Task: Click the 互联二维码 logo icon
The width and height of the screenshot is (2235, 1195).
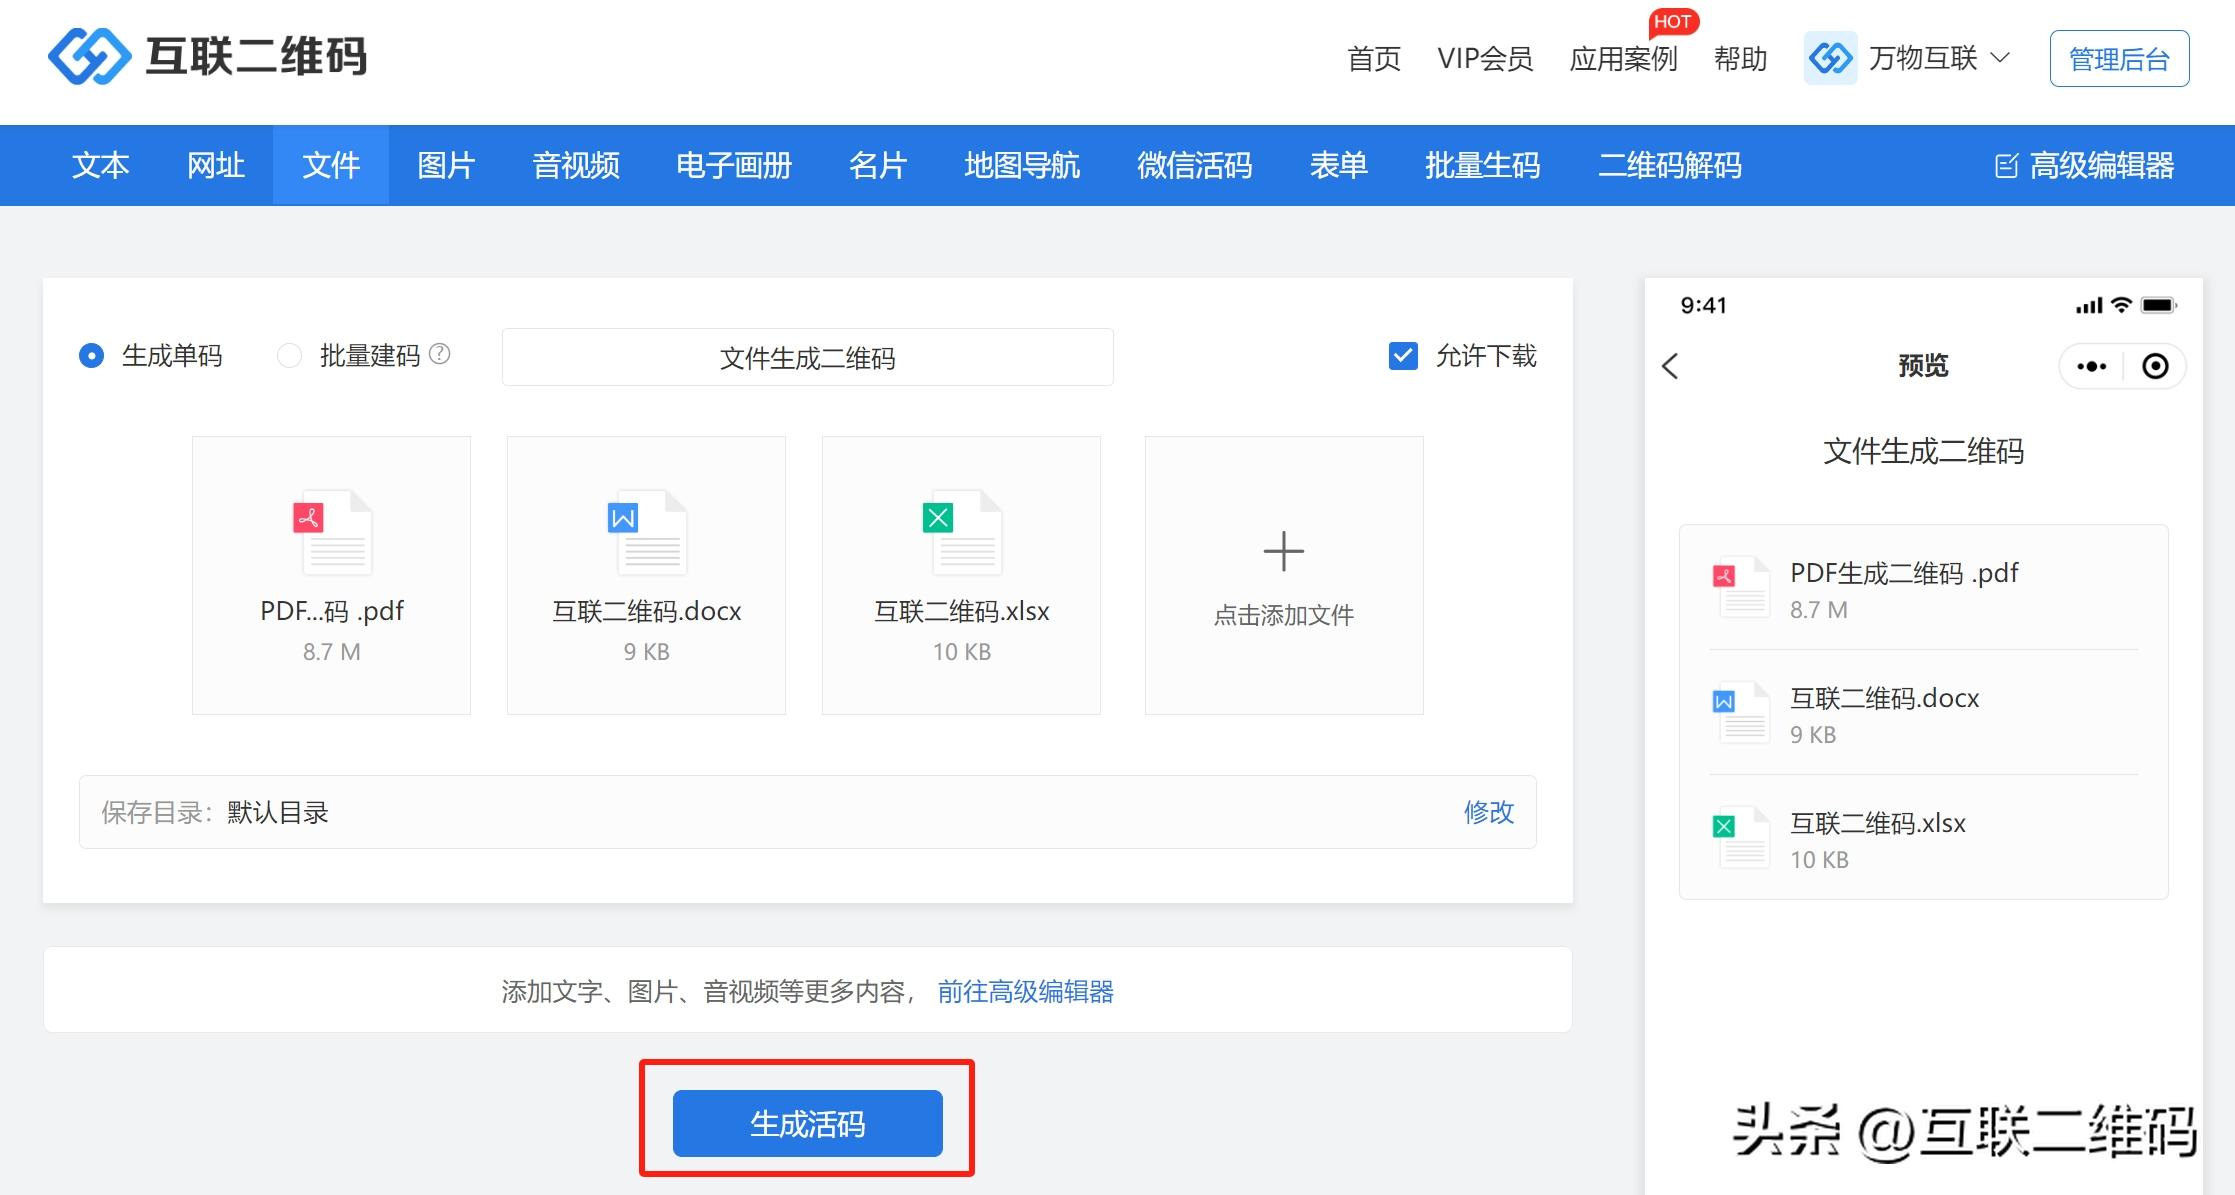Action: coord(89,56)
